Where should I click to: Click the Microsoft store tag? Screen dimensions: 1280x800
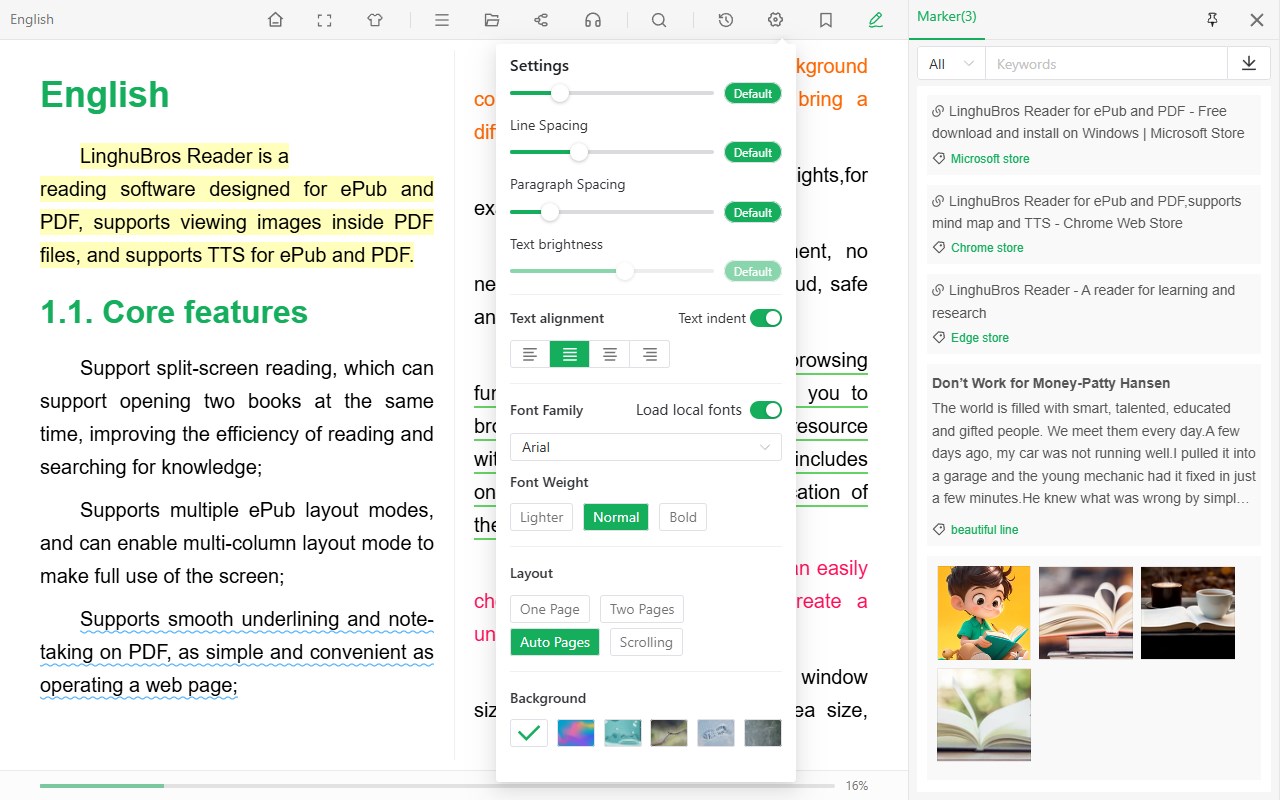click(990, 159)
